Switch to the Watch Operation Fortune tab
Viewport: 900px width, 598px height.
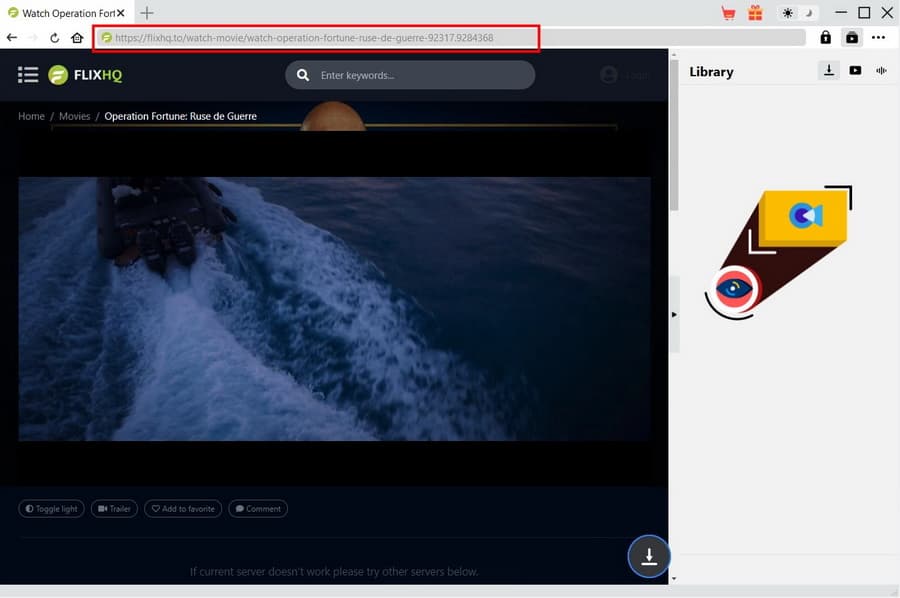[x=62, y=13]
